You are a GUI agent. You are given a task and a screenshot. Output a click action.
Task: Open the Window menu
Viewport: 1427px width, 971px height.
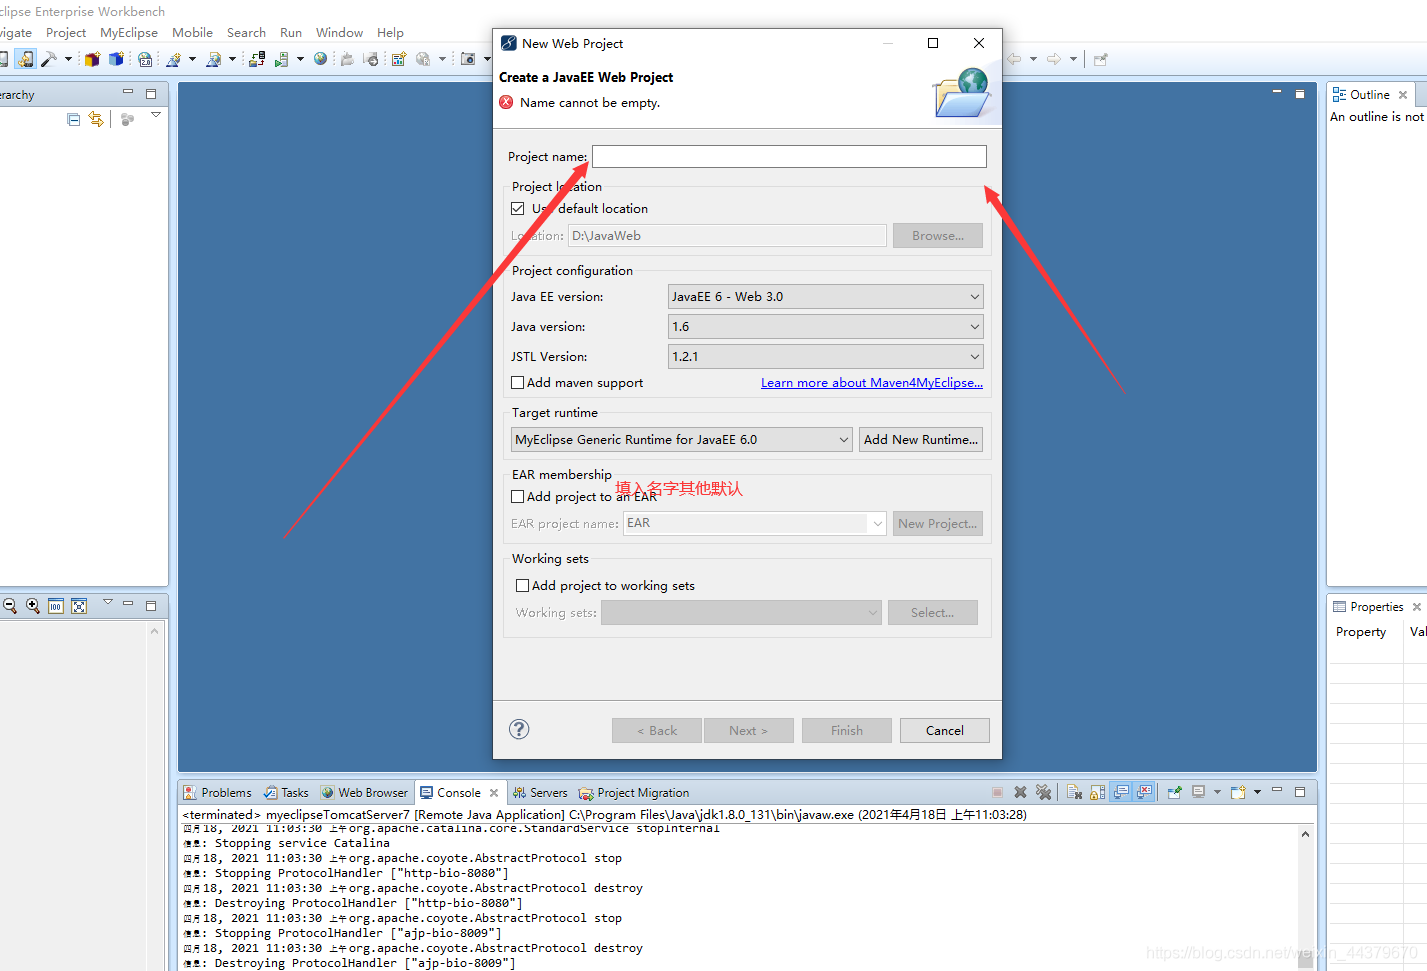[x=339, y=33]
